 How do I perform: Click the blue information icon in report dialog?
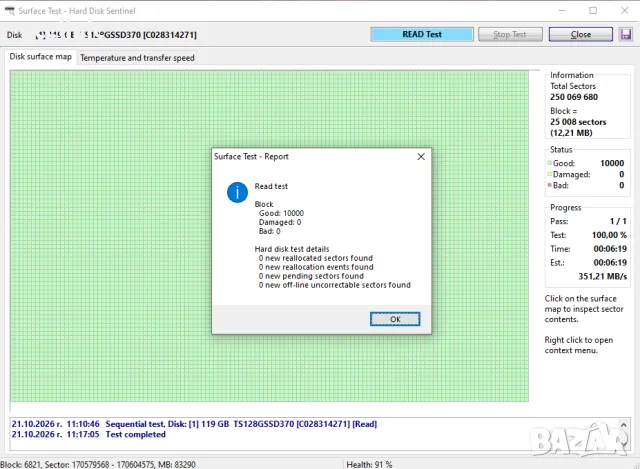(x=237, y=192)
